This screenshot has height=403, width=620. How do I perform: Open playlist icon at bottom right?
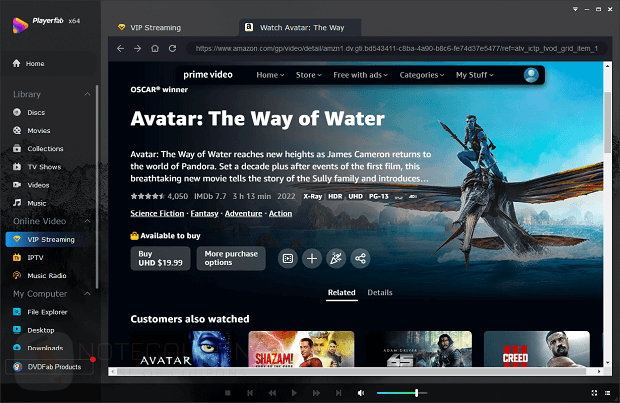(x=608, y=393)
